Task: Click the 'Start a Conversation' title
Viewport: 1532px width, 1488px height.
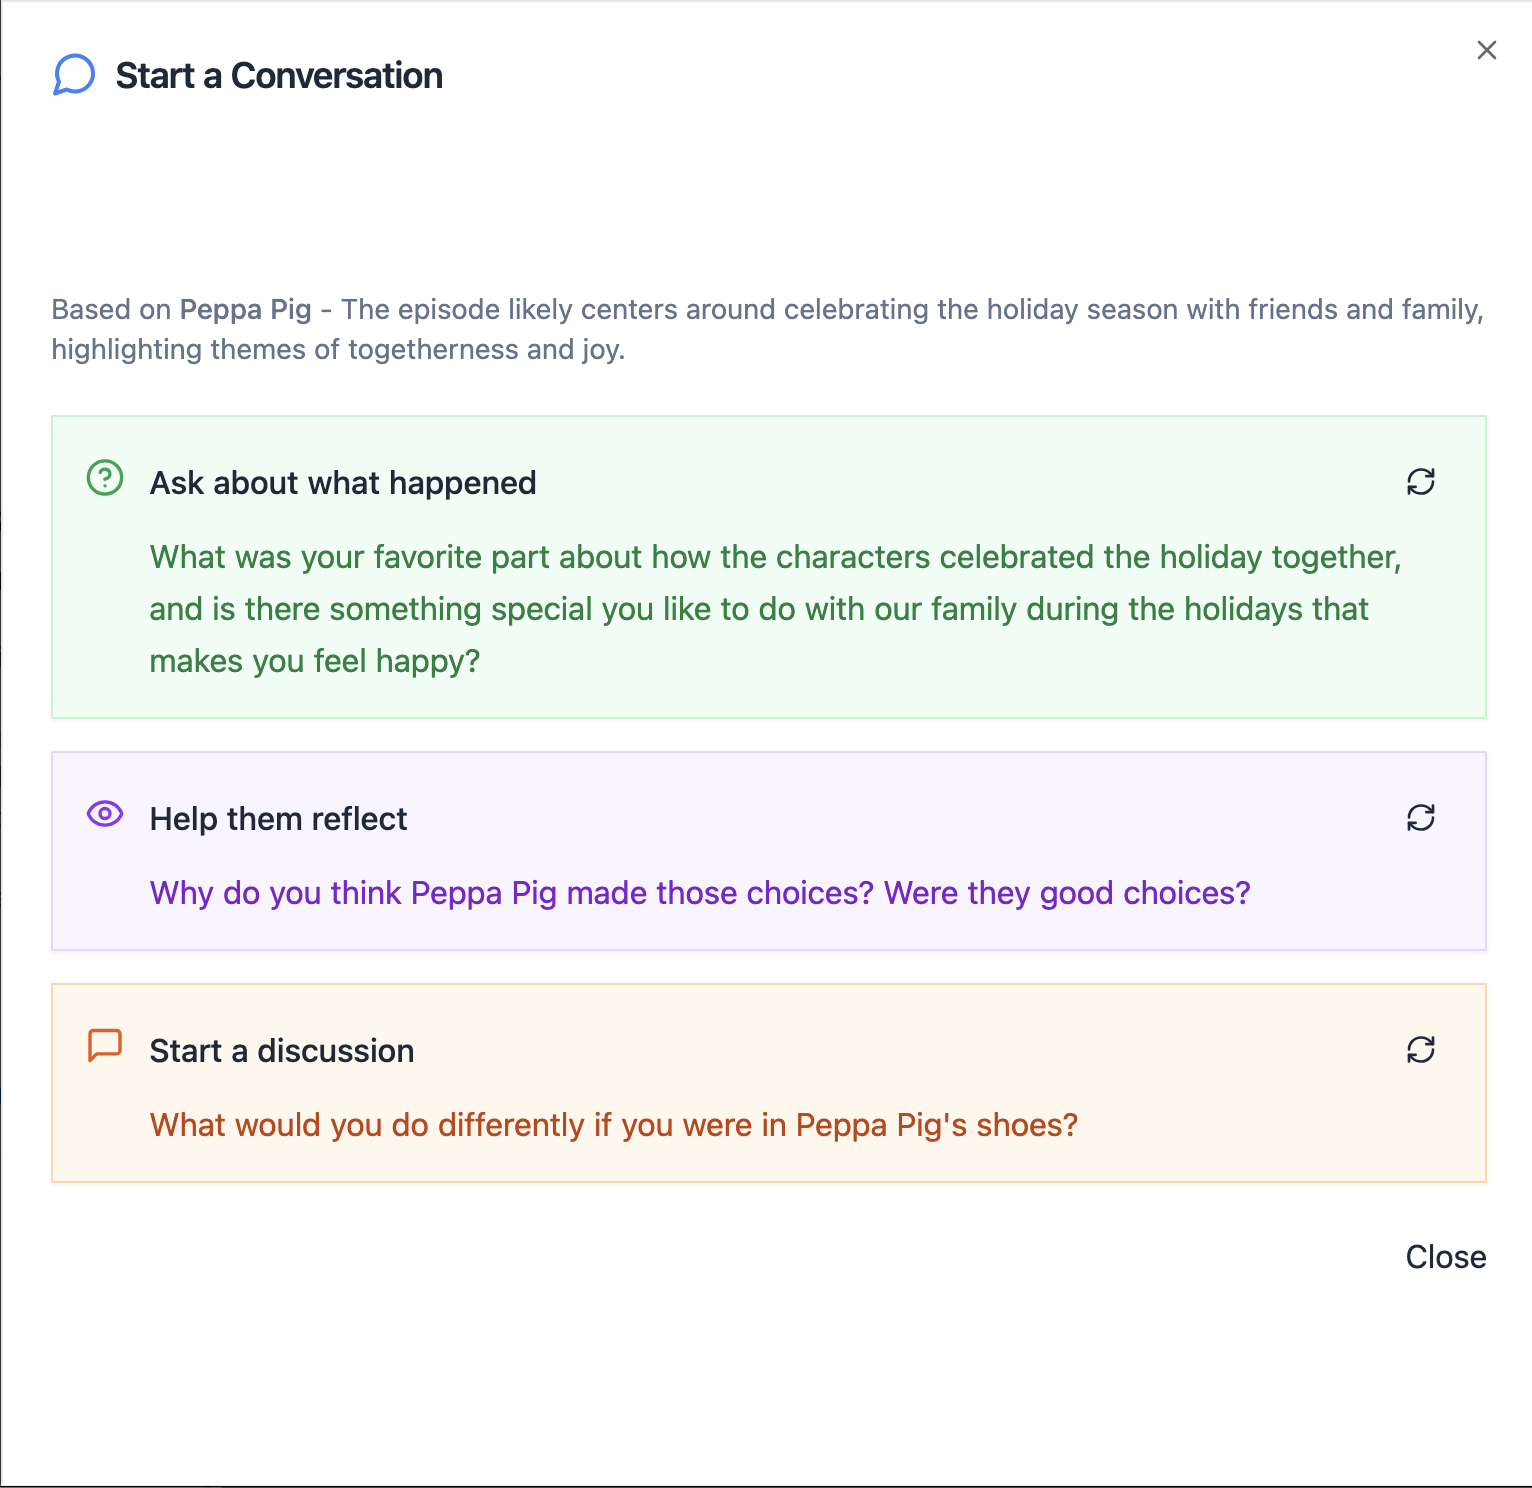Action: pos(279,76)
